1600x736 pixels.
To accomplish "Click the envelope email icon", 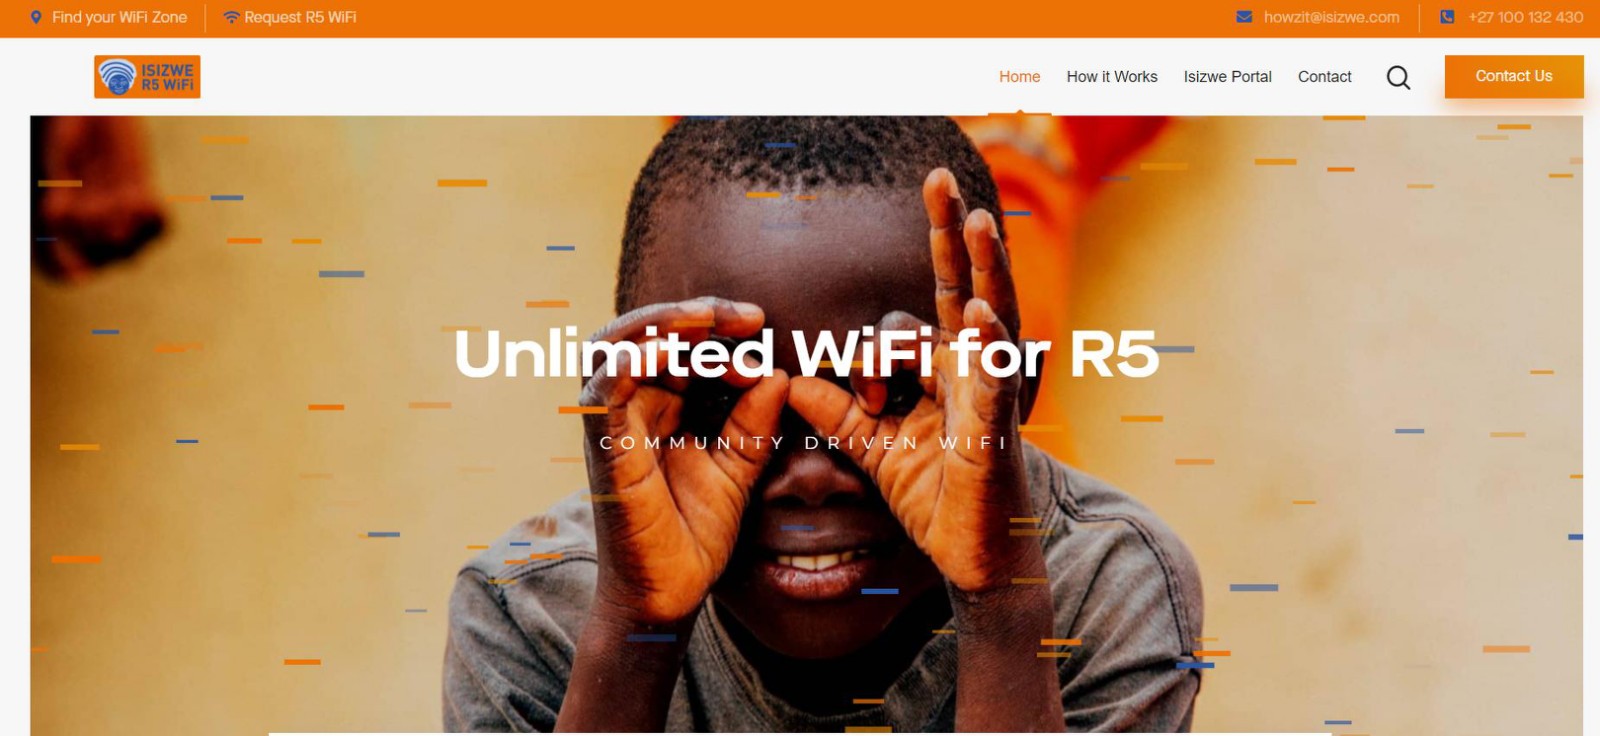I will (1244, 17).
